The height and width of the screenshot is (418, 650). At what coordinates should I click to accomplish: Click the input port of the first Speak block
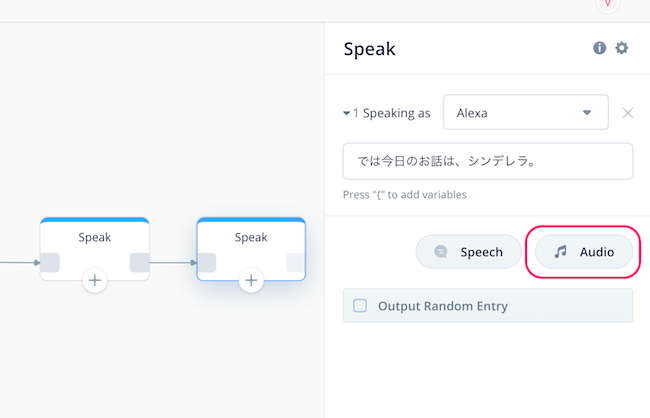pos(50,262)
